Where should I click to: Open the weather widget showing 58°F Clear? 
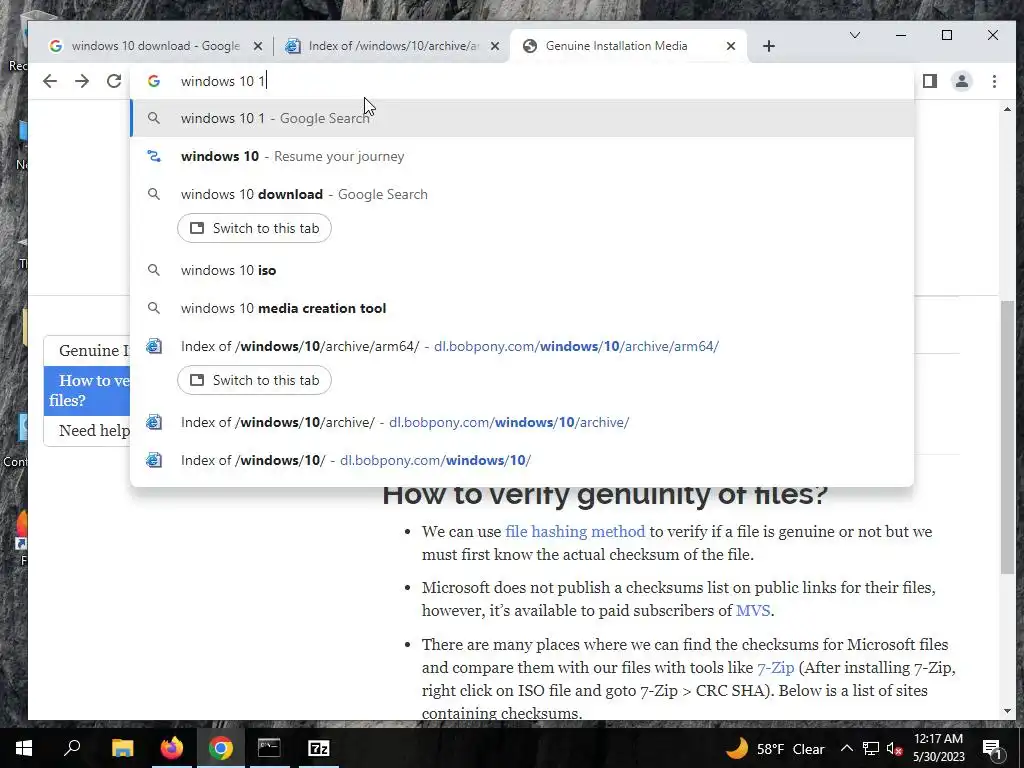point(775,748)
